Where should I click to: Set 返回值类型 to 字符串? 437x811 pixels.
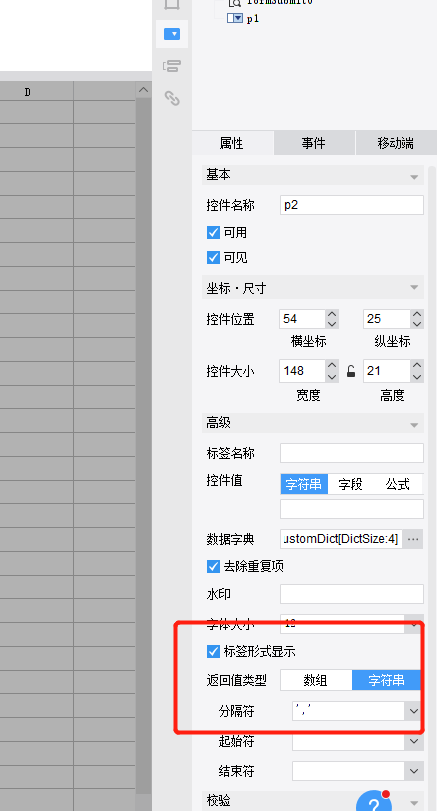386,680
